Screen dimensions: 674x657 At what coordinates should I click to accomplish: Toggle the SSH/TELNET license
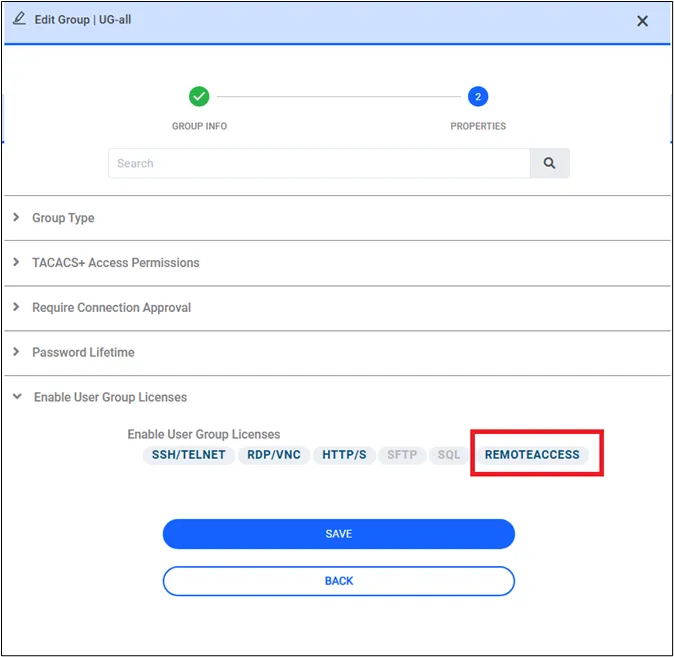pyautogui.click(x=188, y=454)
